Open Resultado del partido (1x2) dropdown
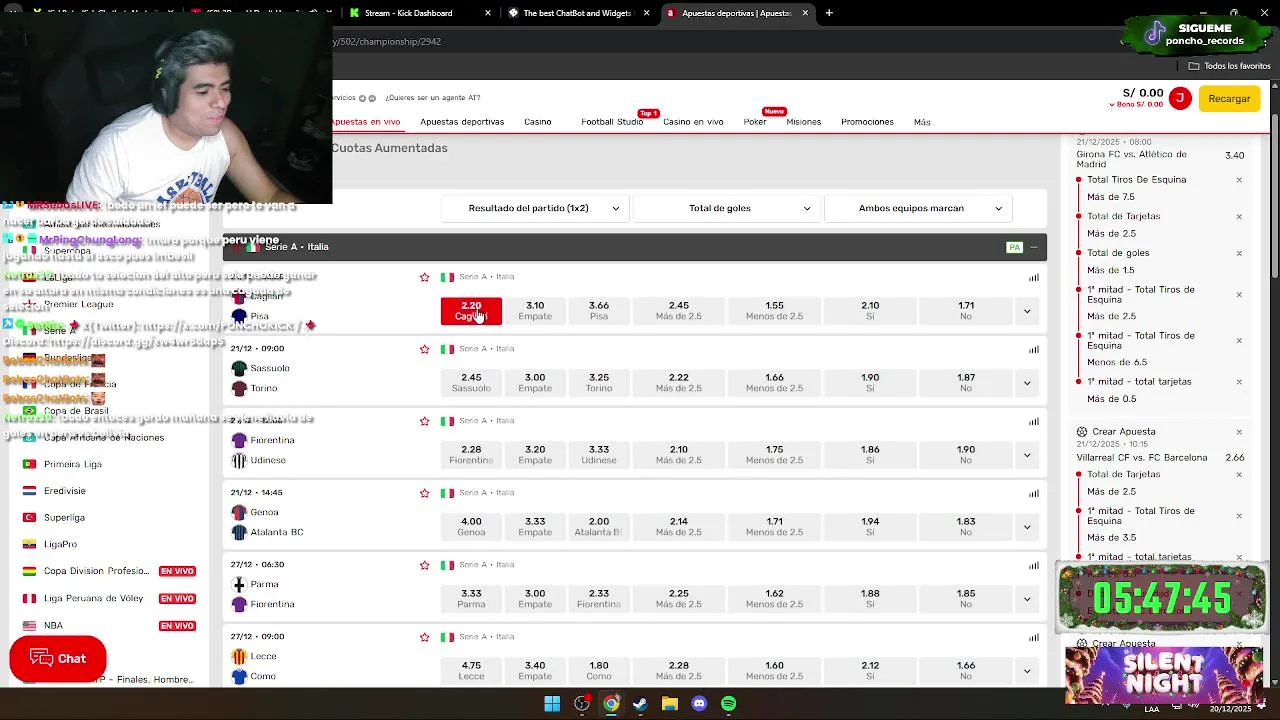Screen dimensions: 1280x720 (x=536, y=208)
